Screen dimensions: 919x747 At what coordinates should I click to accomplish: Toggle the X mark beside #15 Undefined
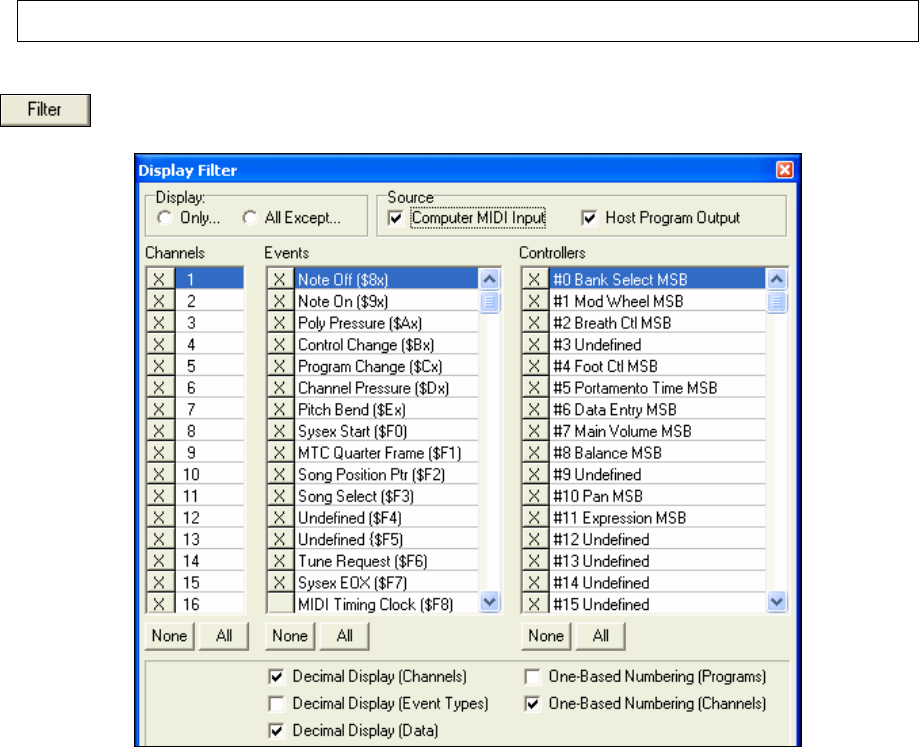(535, 603)
